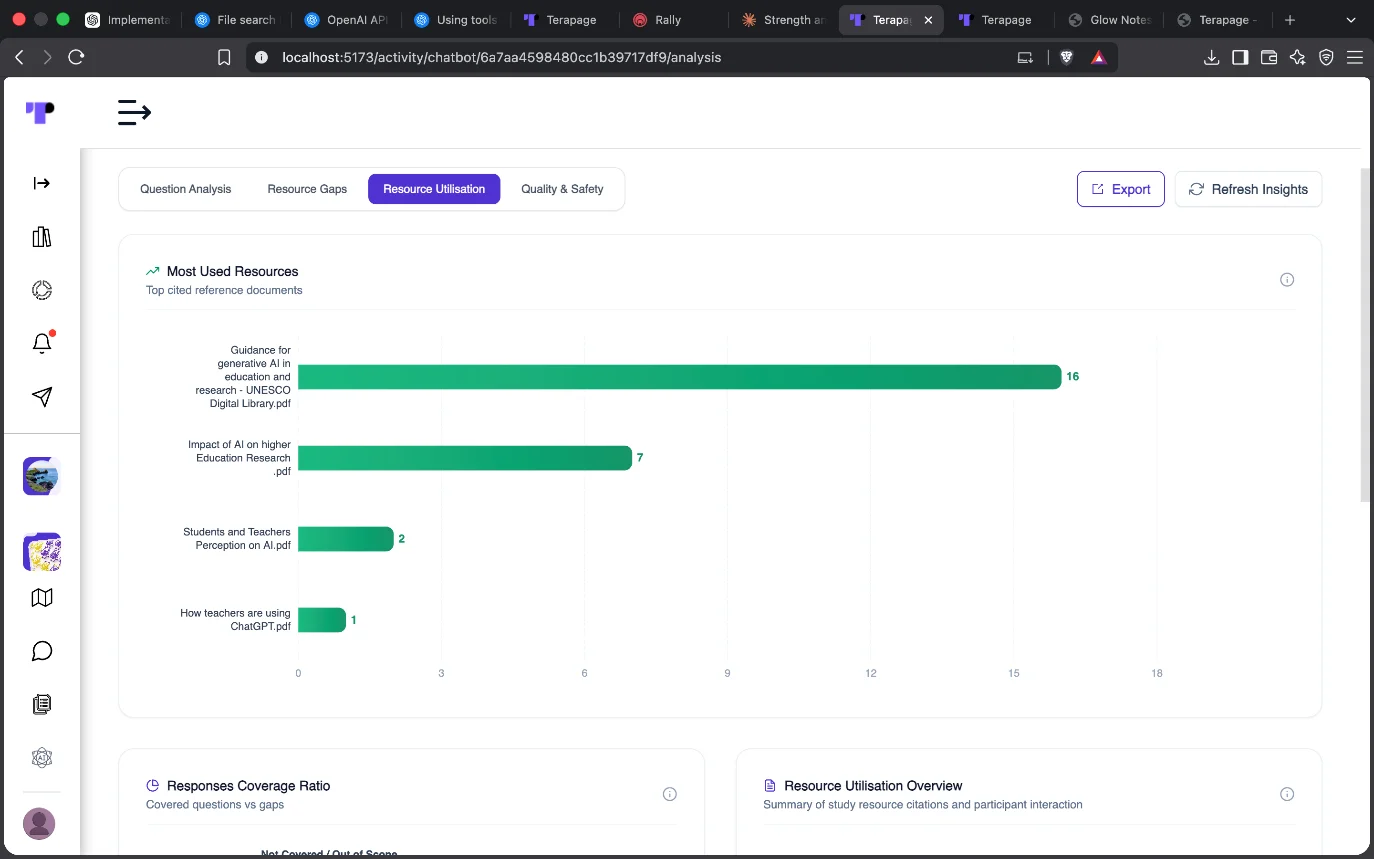Go forward with the browser forward arrow

tap(47, 57)
